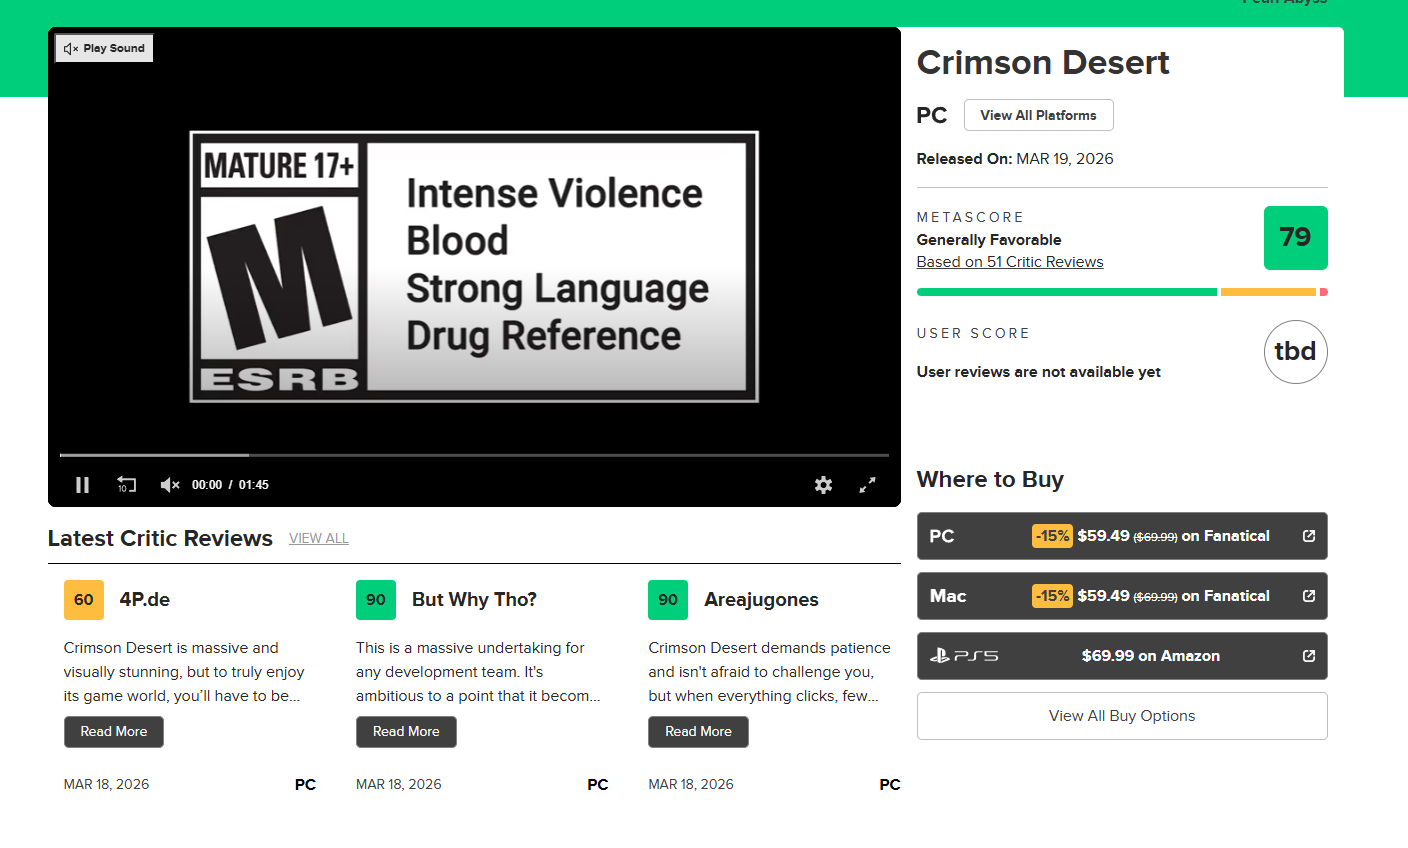The width and height of the screenshot is (1408, 848).
Task: Click the PS5 logo buy option
Action: 964,656
